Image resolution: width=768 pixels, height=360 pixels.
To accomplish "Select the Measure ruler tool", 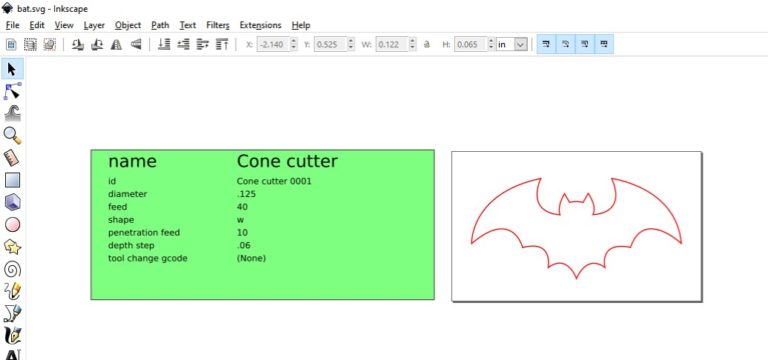I will pyautogui.click(x=12, y=158).
